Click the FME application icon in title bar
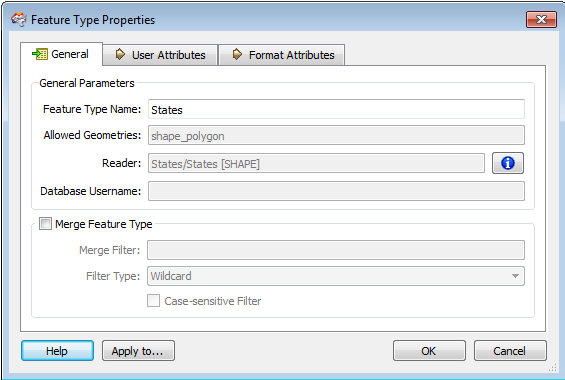Viewport: 565px width, 380px height. coord(19,19)
